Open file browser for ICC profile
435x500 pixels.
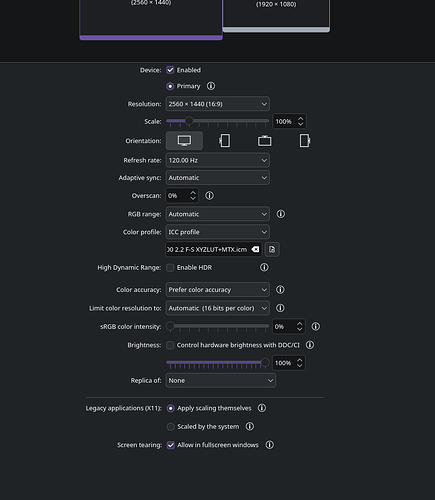(272, 249)
